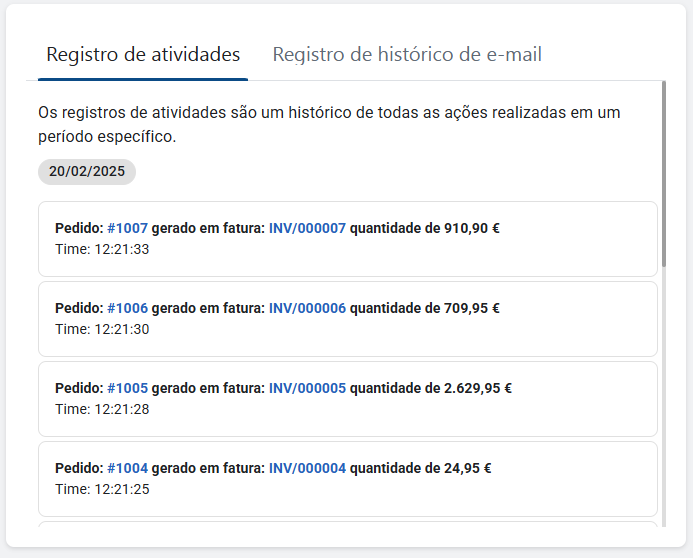Select the log entry timed 12:21:25

tap(348, 479)
